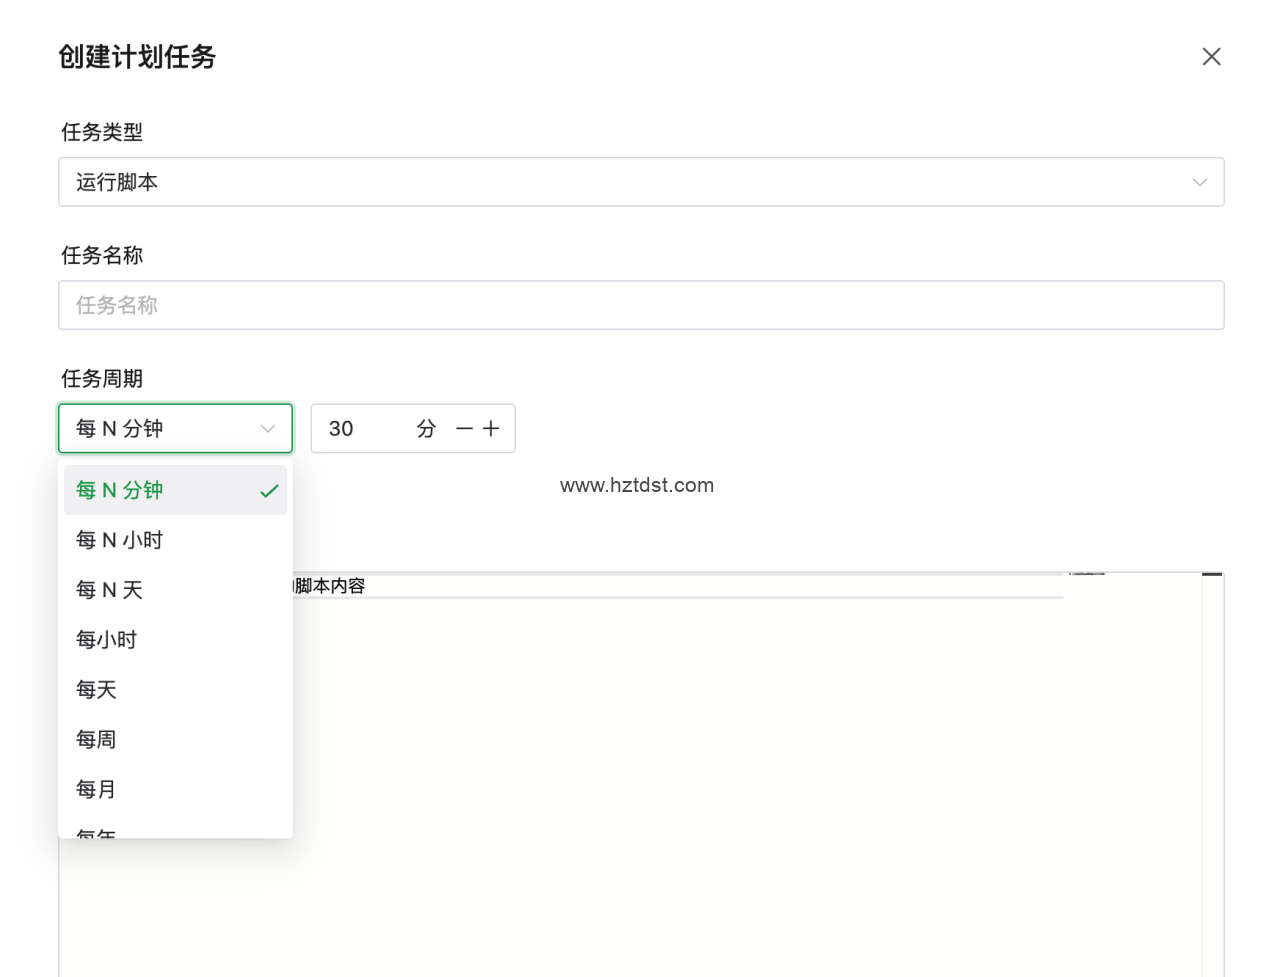Click the minus icon to decrease minutes
This screenshot has height=977, width=1280.
463,428
